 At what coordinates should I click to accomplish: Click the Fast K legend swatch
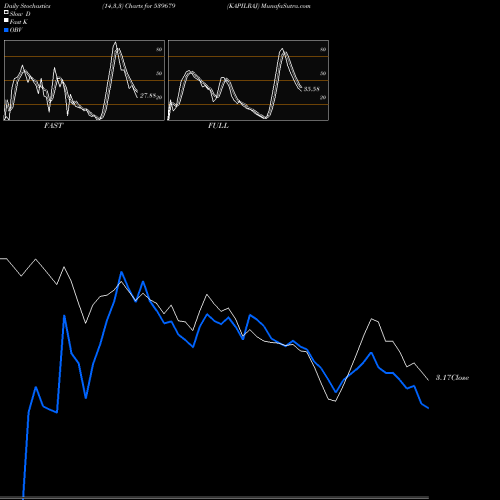coord(6,20)
